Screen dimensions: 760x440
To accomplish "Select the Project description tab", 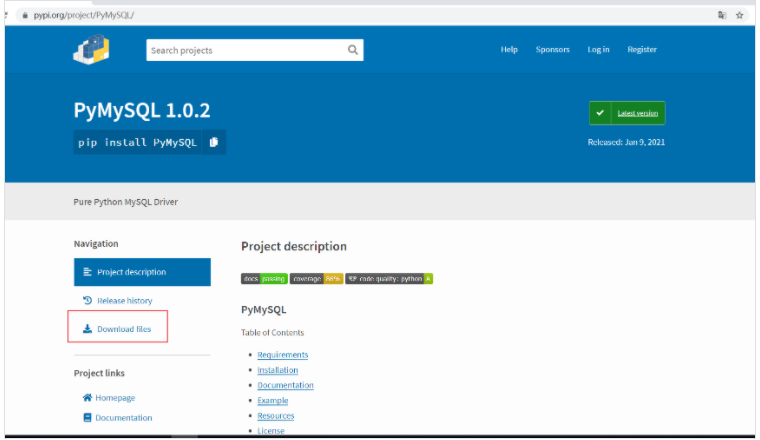I will click(x=142, y=272).
